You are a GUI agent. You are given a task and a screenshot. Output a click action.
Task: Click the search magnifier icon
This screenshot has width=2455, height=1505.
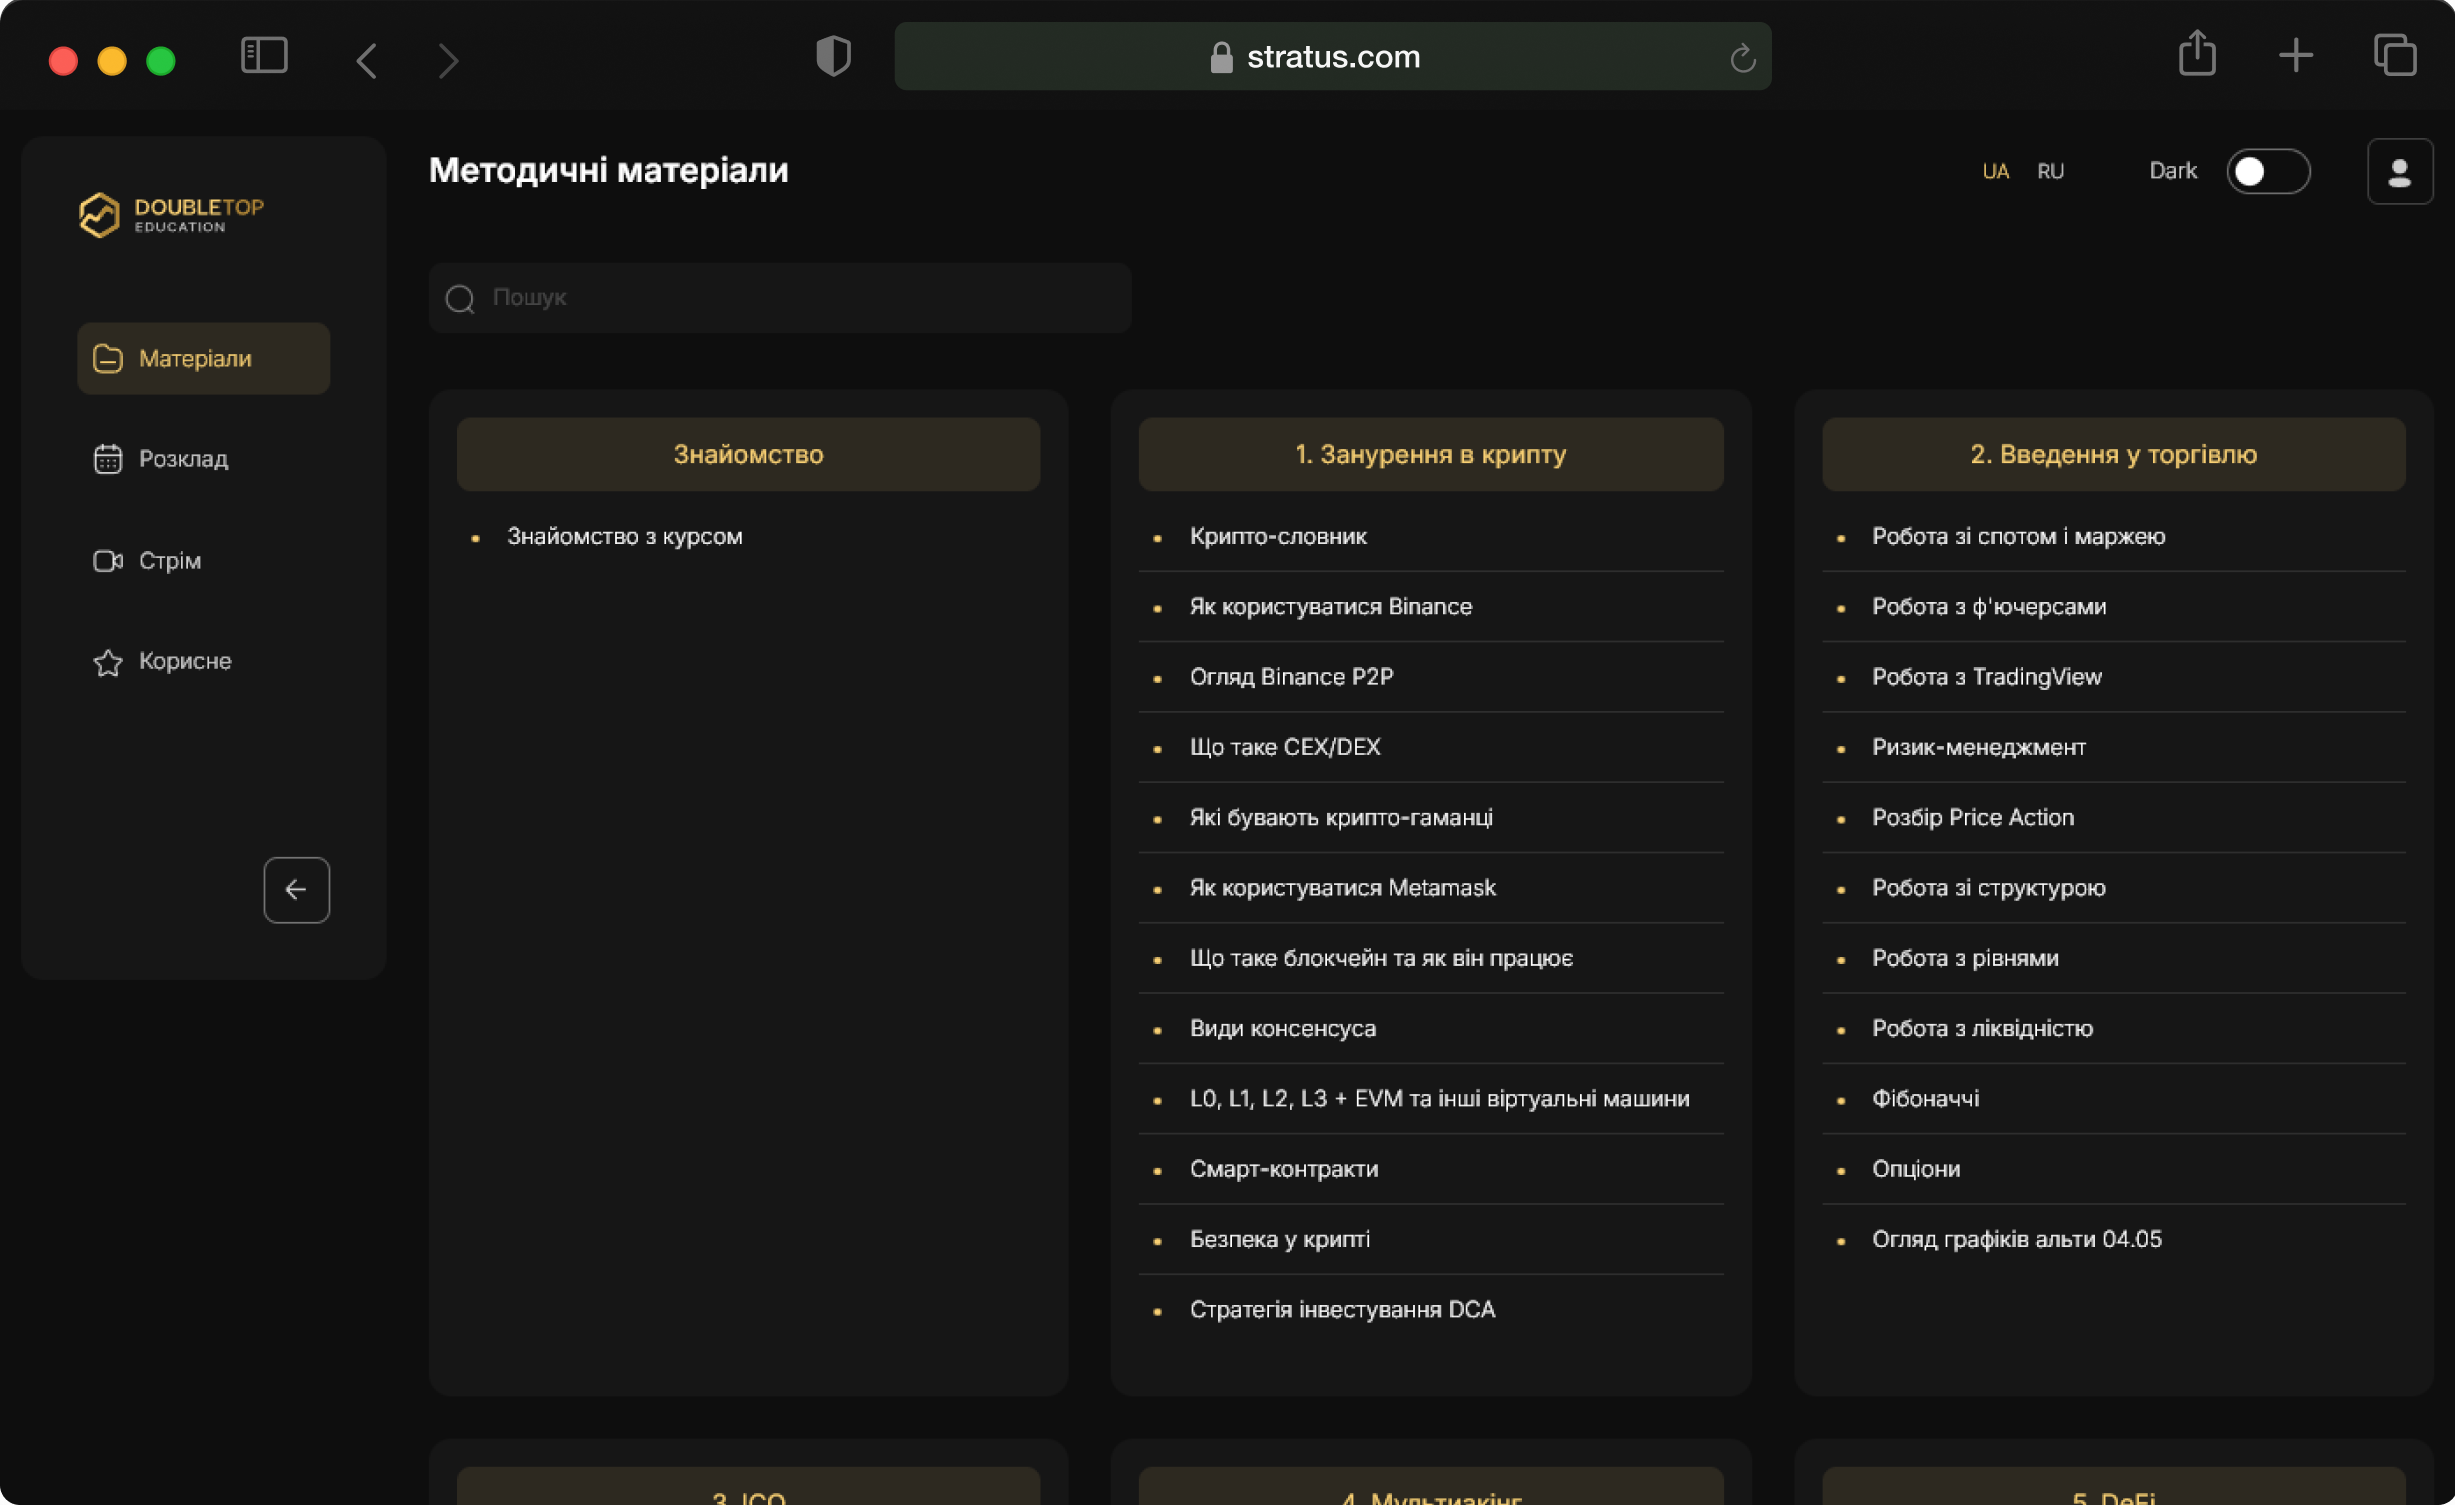coord(460,298)
